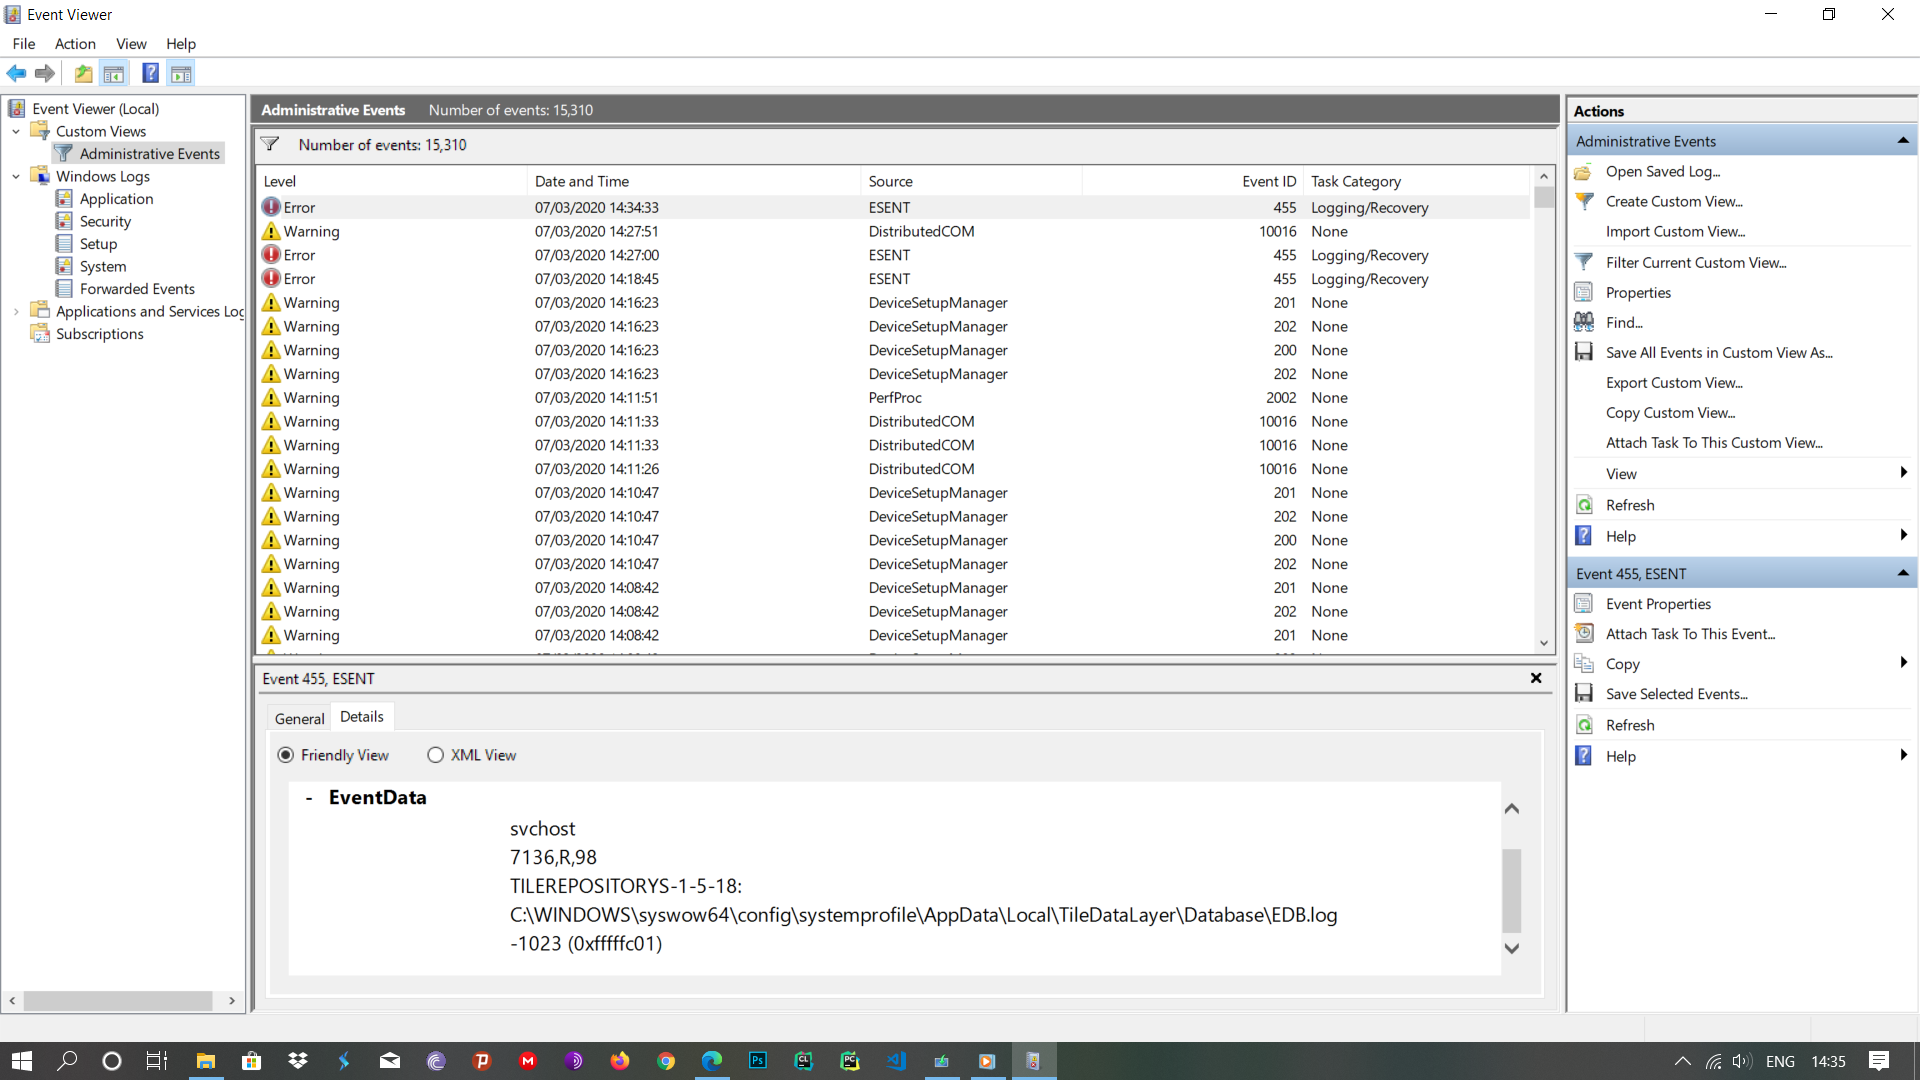Switch to the Details tab

pos(362,716)
